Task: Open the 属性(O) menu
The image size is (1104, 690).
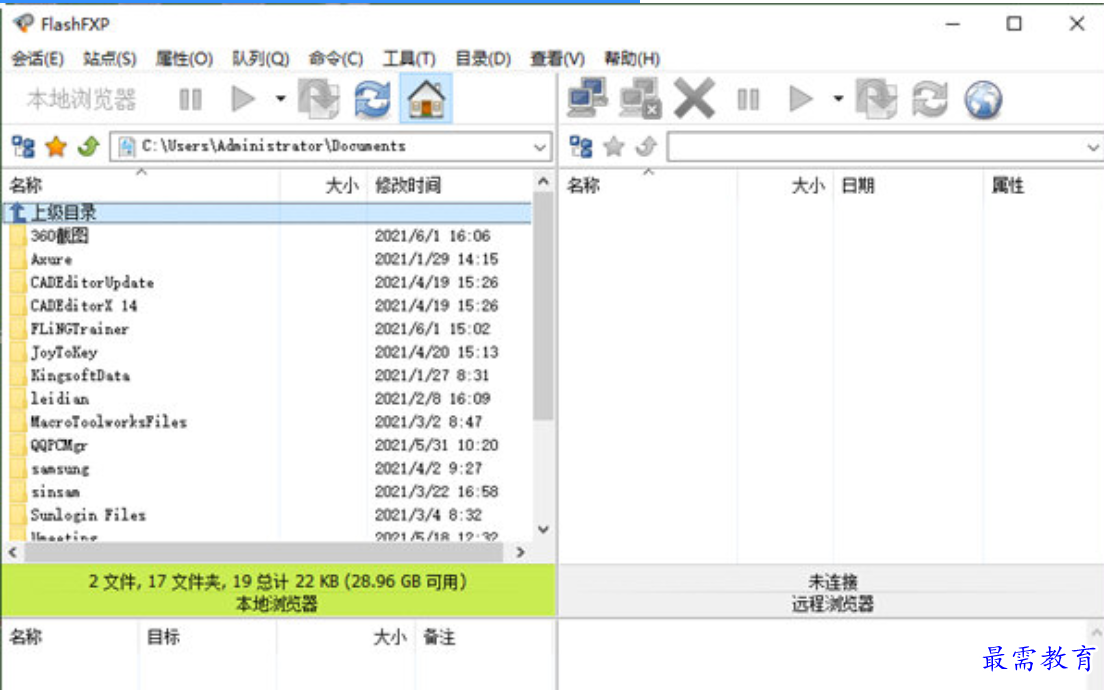Action: (x=184, y=58)
